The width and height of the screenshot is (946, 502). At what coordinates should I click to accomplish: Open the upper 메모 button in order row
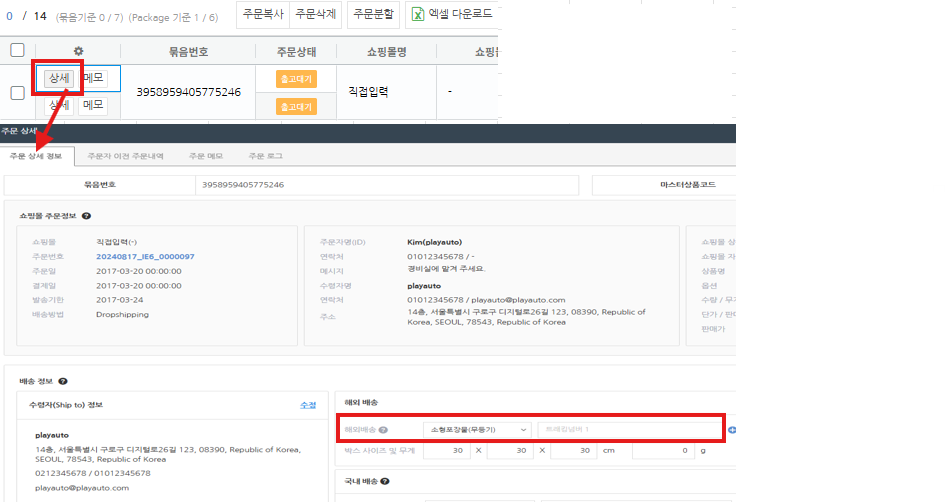(93, 78)
